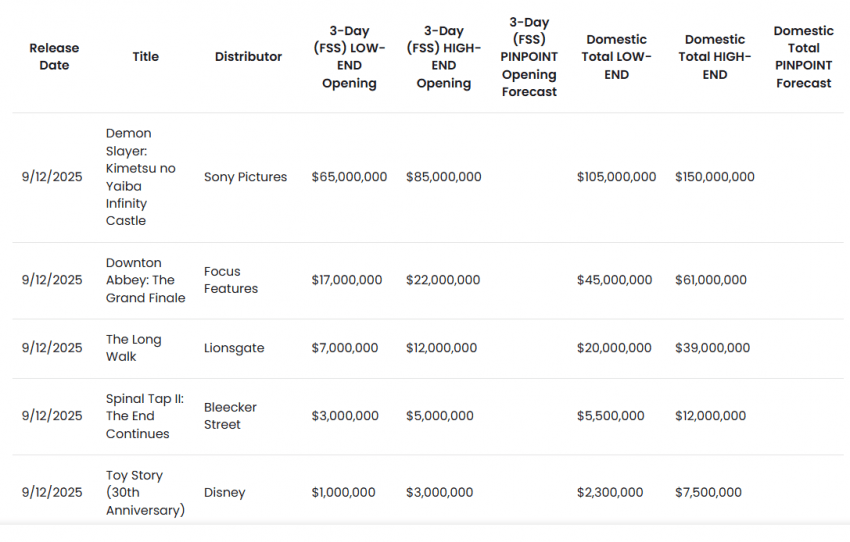The width and height of the screenshot is (850, 542).
Task: Click the Lionsgate distributor cell
Action: (x=234, y=348)
